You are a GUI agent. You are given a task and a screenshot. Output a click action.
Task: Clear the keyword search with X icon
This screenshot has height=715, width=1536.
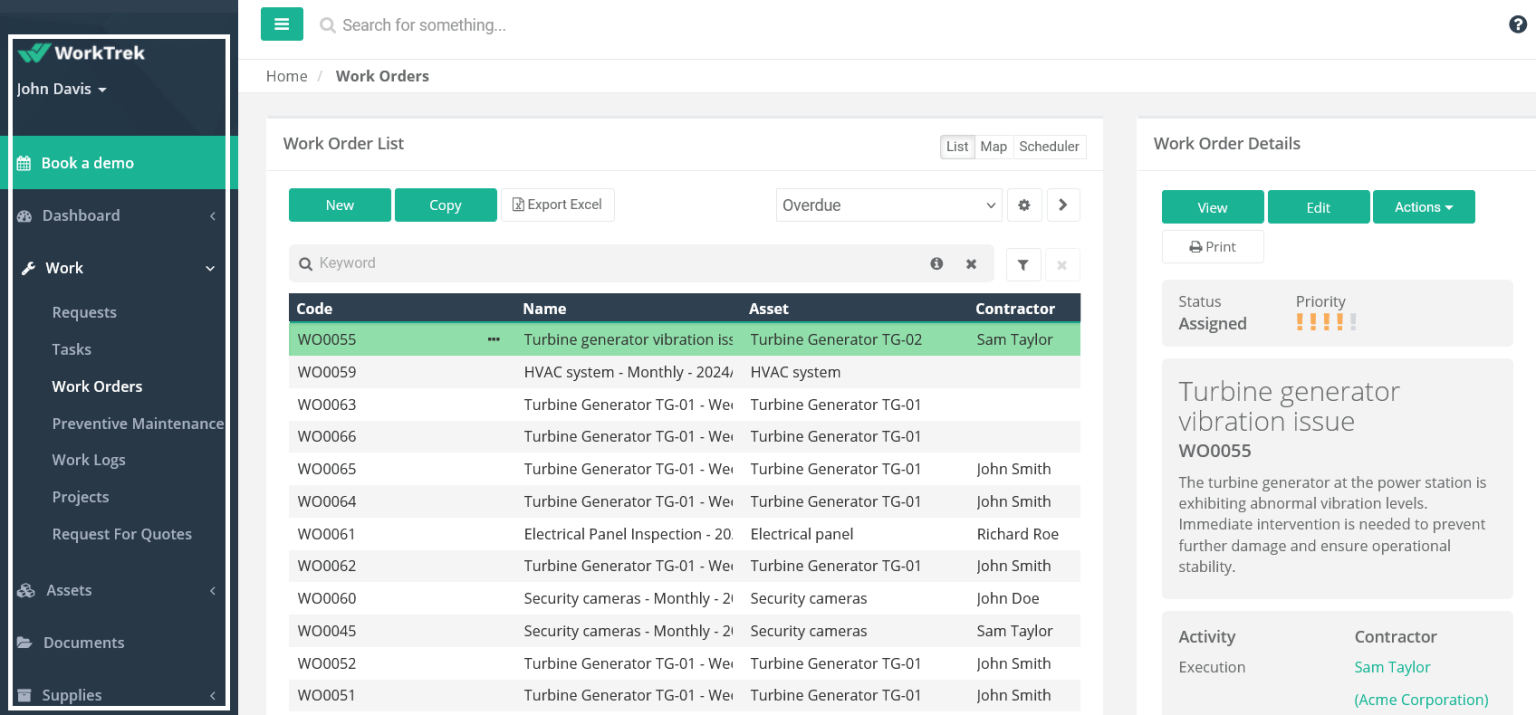tap(971, 264)
